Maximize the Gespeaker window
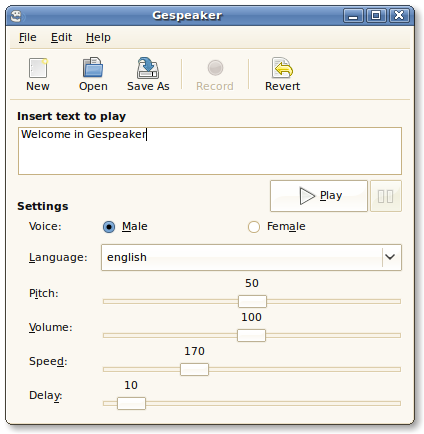This screenshot has width=424, height=434. pos(376,16)
